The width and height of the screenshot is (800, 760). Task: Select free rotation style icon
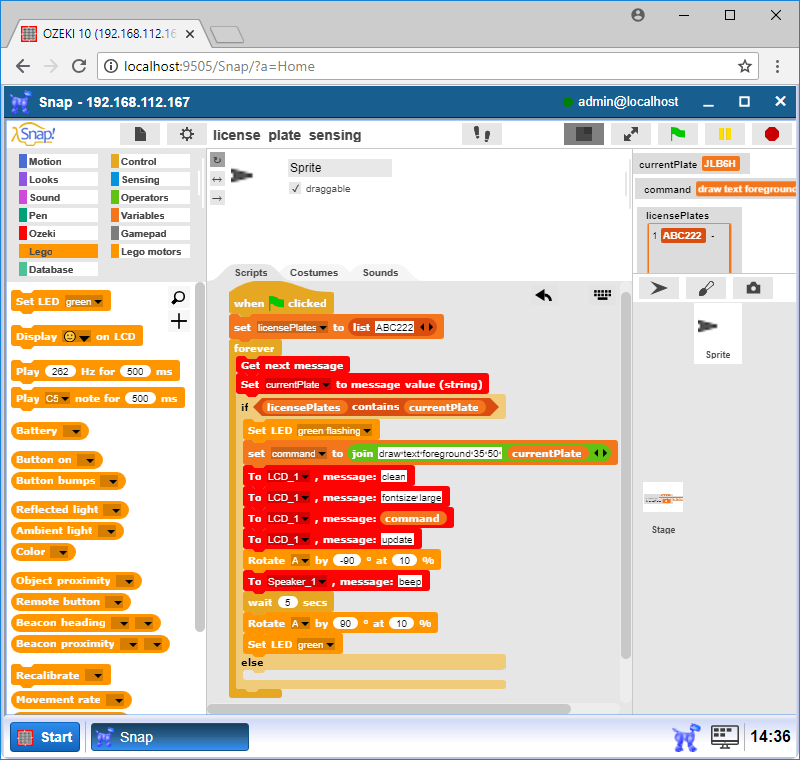tap(217, 160)
